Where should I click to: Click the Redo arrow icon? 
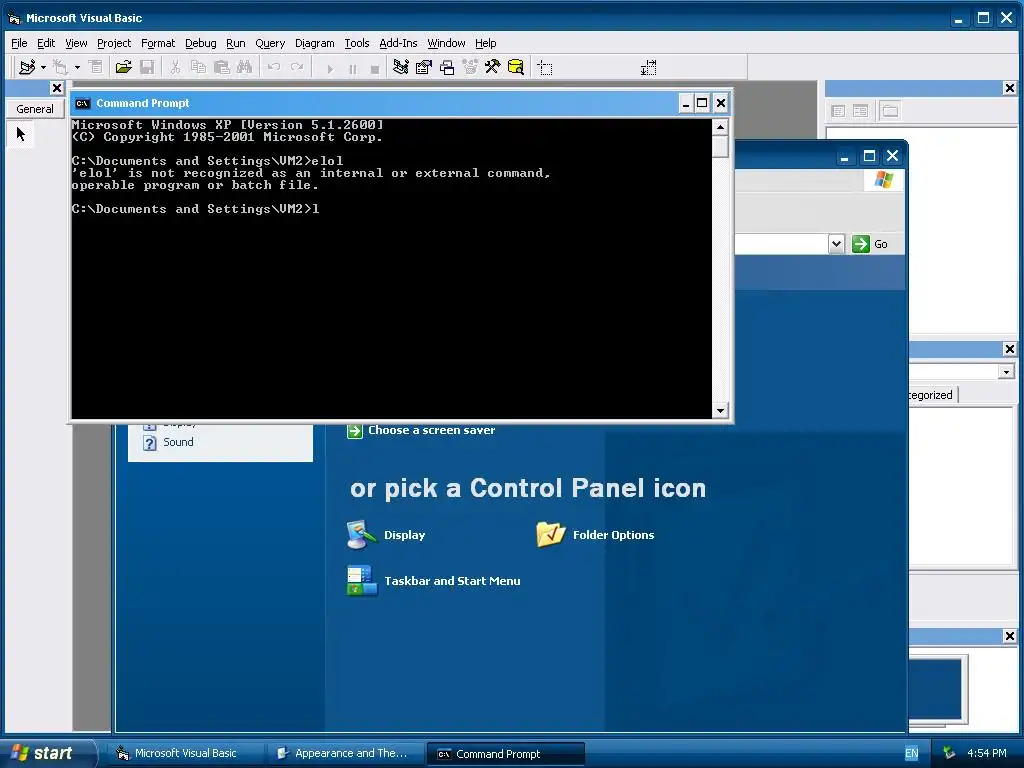296,67
